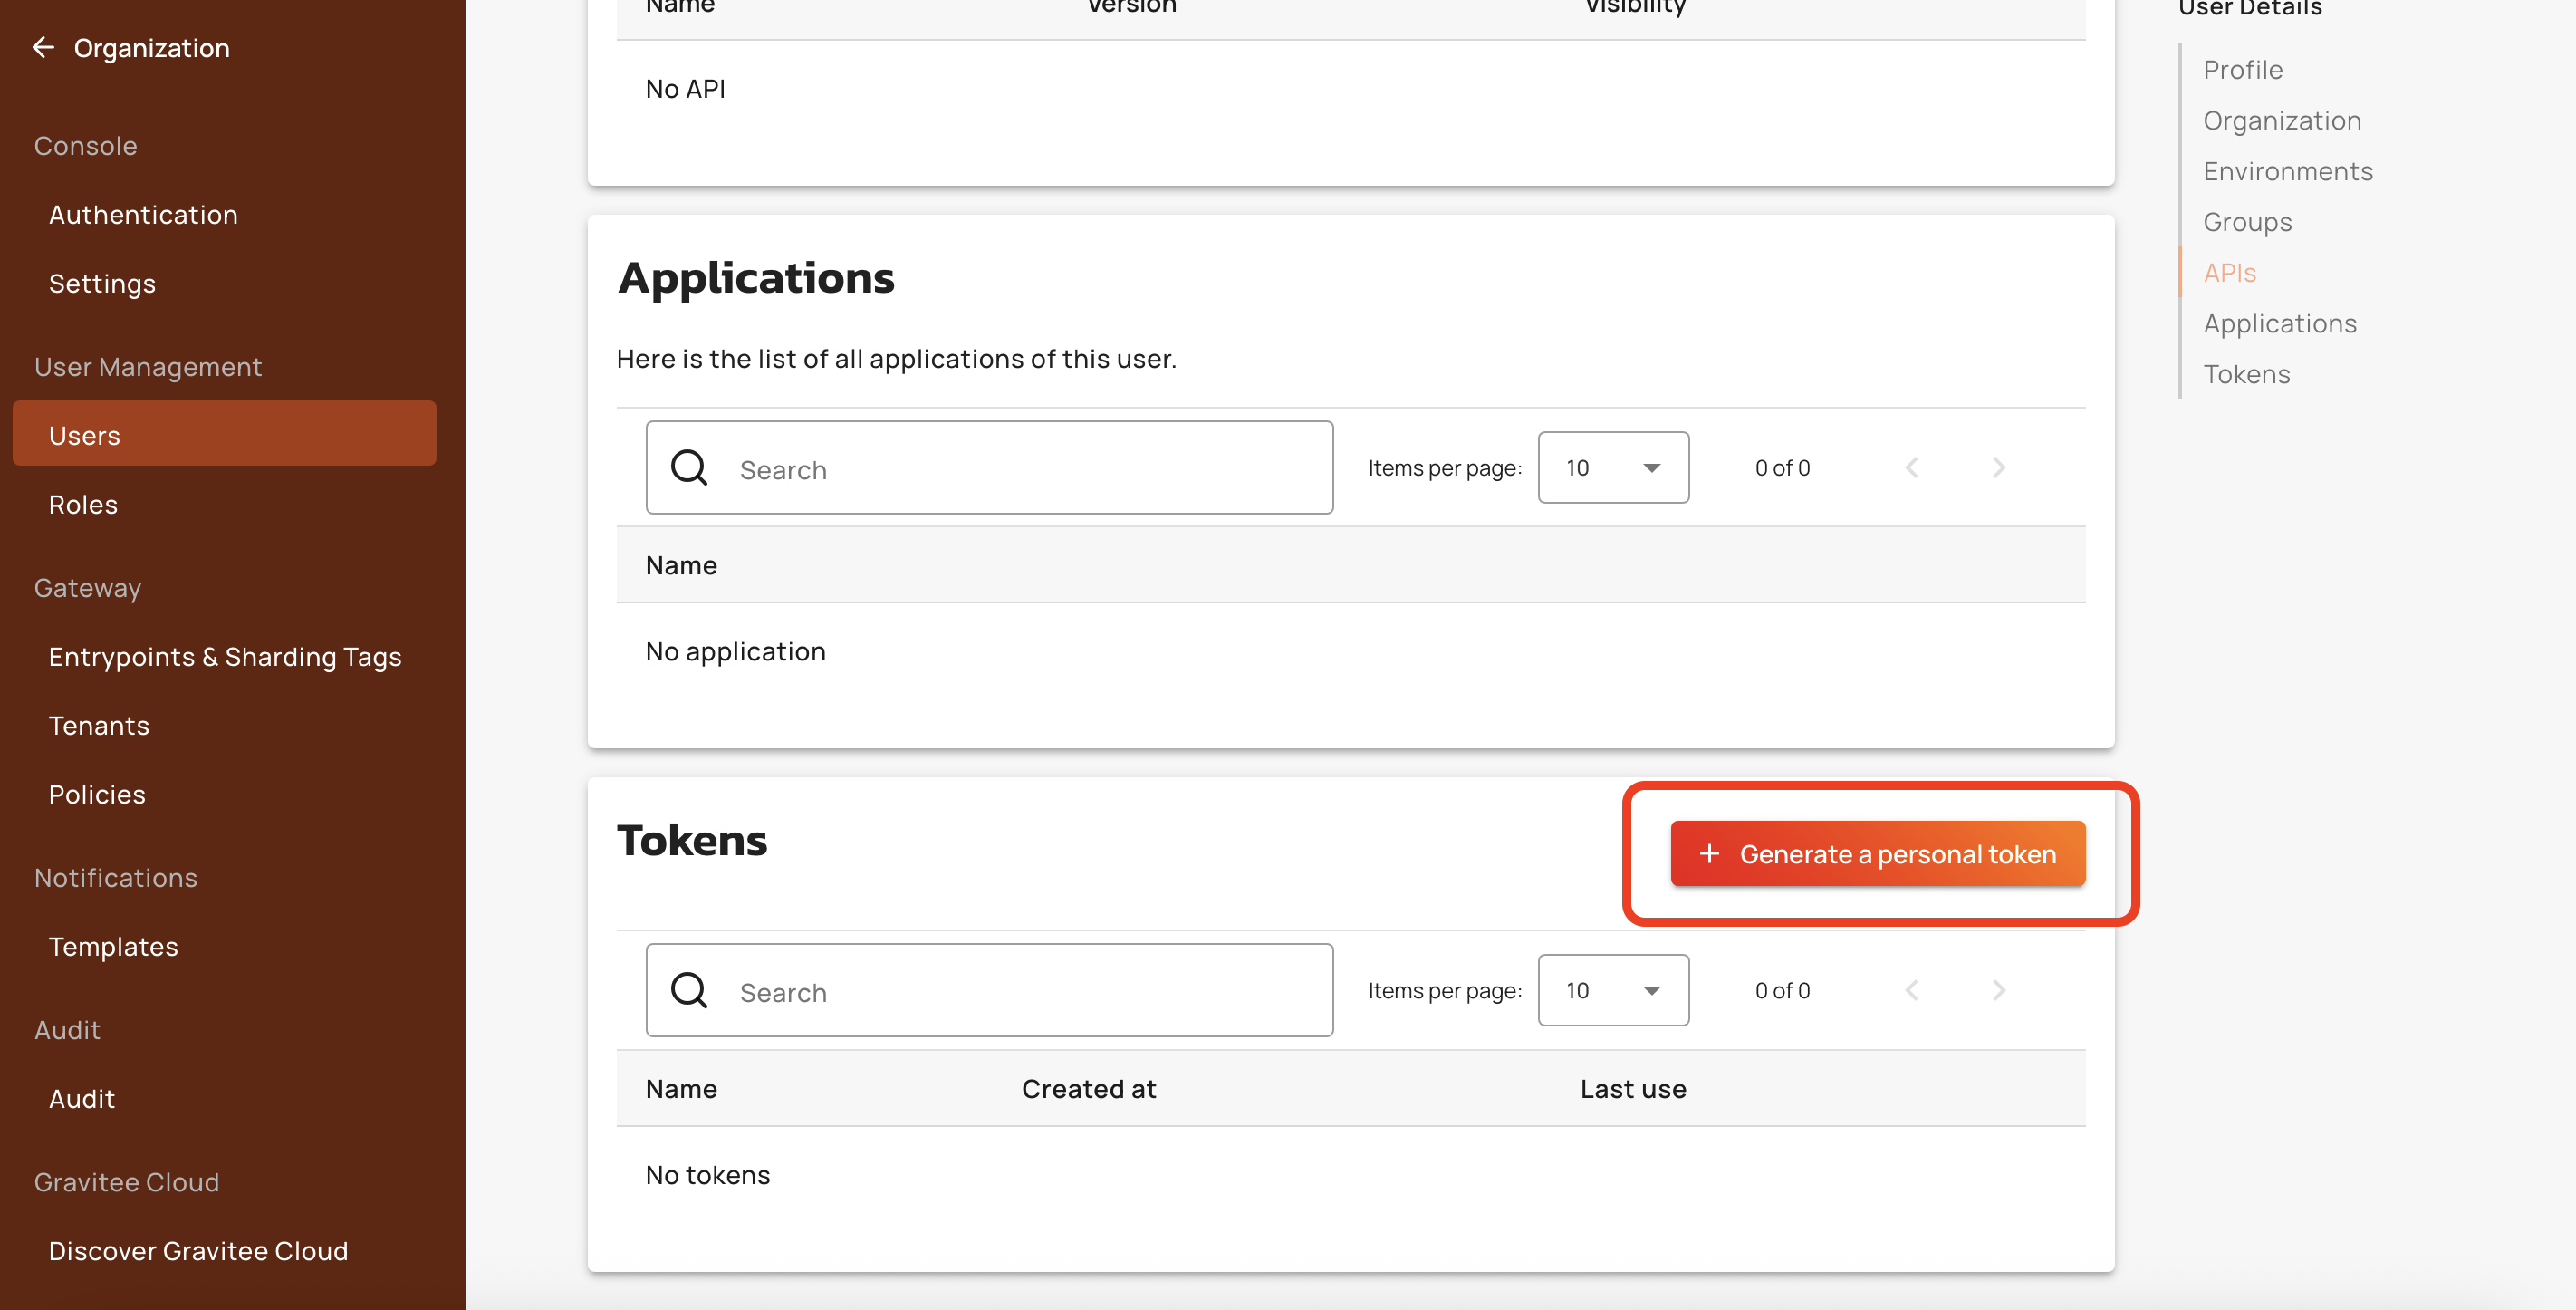2576x1310 pixels.
Task: Open Discover Gravitee Cloud link
Action: click(198, 1251)
